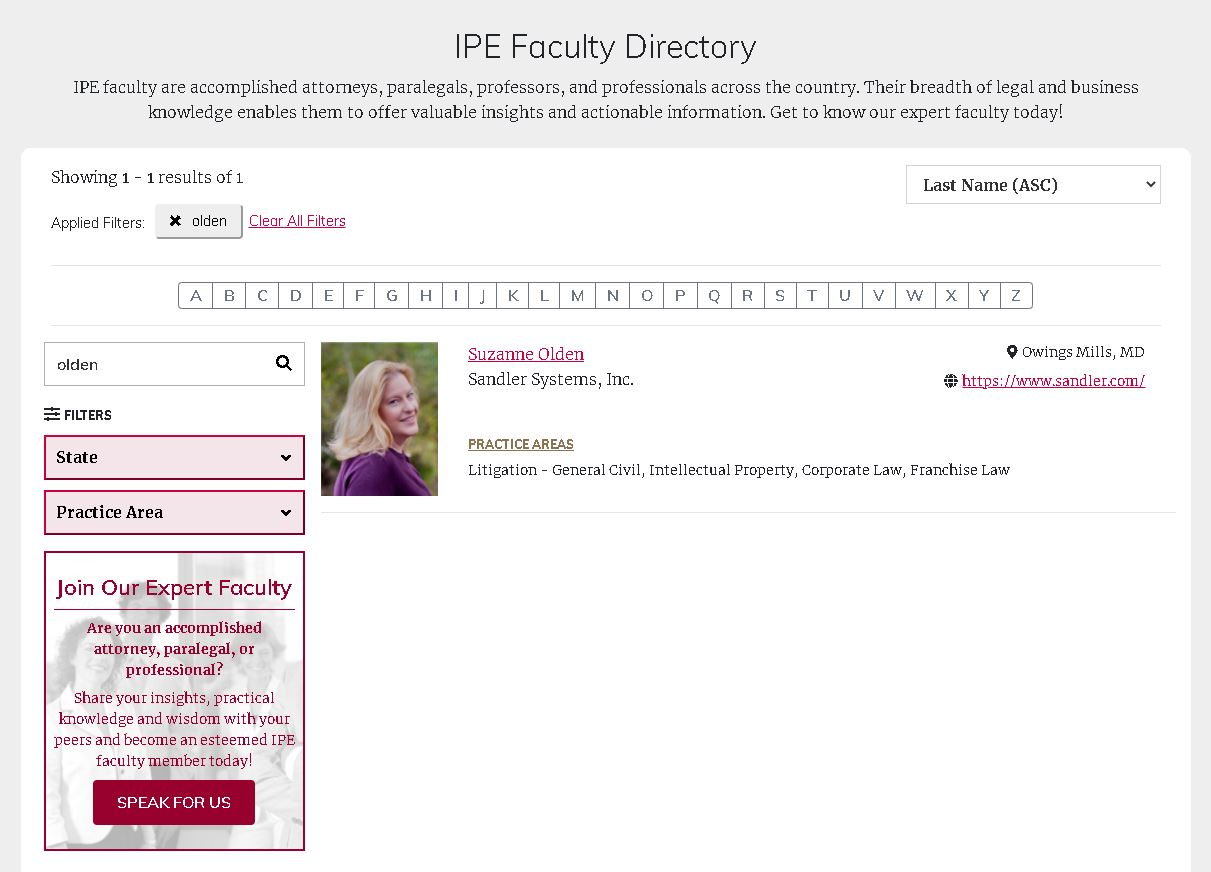Click the search magnifier icon
The image size is (1211, 872).
click(x=284, y=363)
